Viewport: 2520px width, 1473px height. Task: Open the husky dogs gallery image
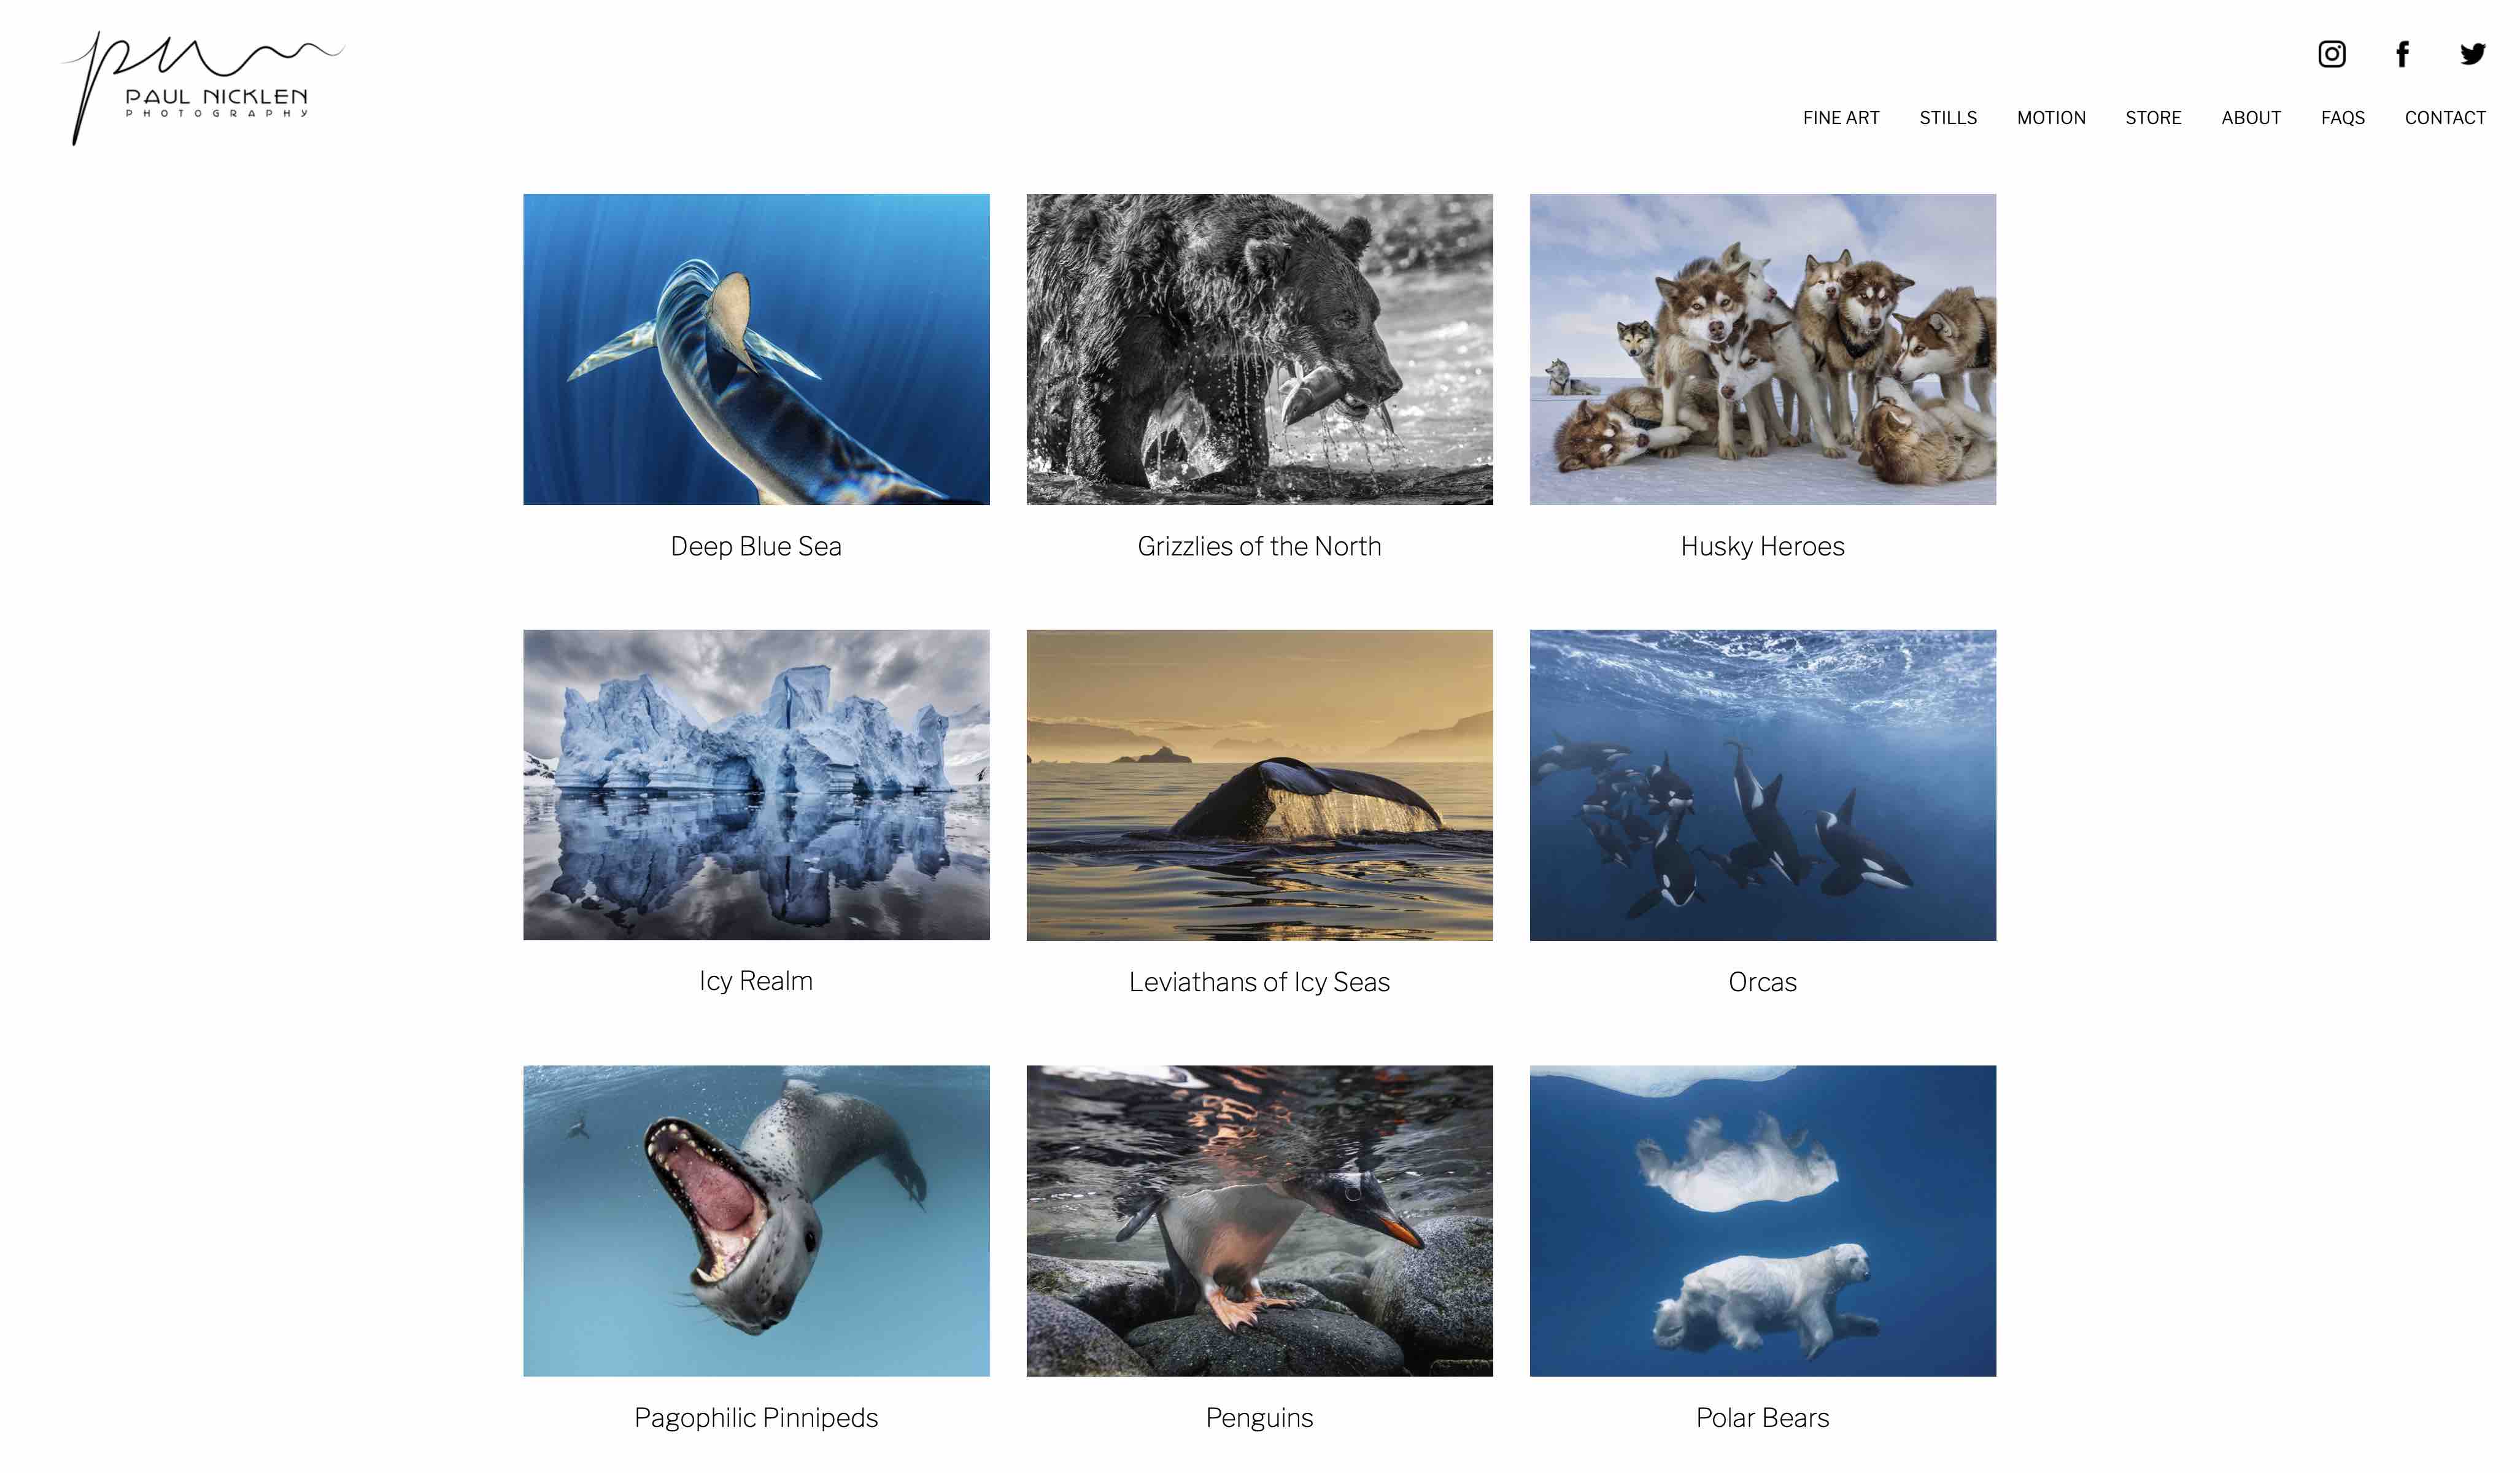(1762, 349)
